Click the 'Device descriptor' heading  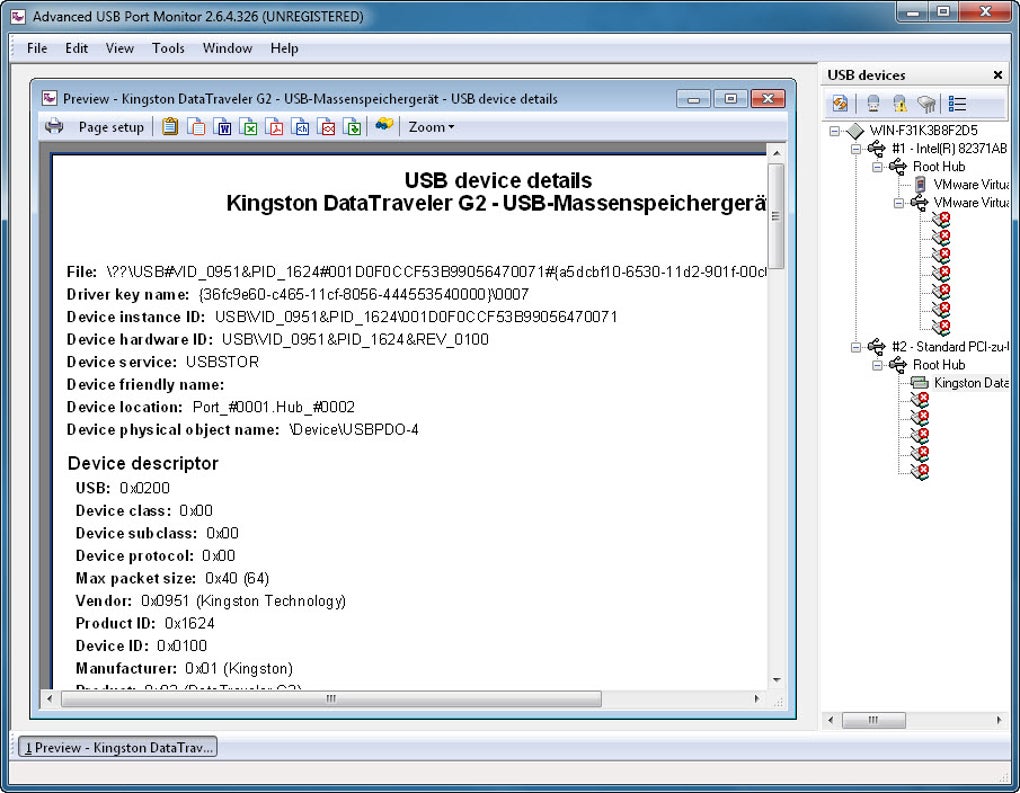coord(143,463)
